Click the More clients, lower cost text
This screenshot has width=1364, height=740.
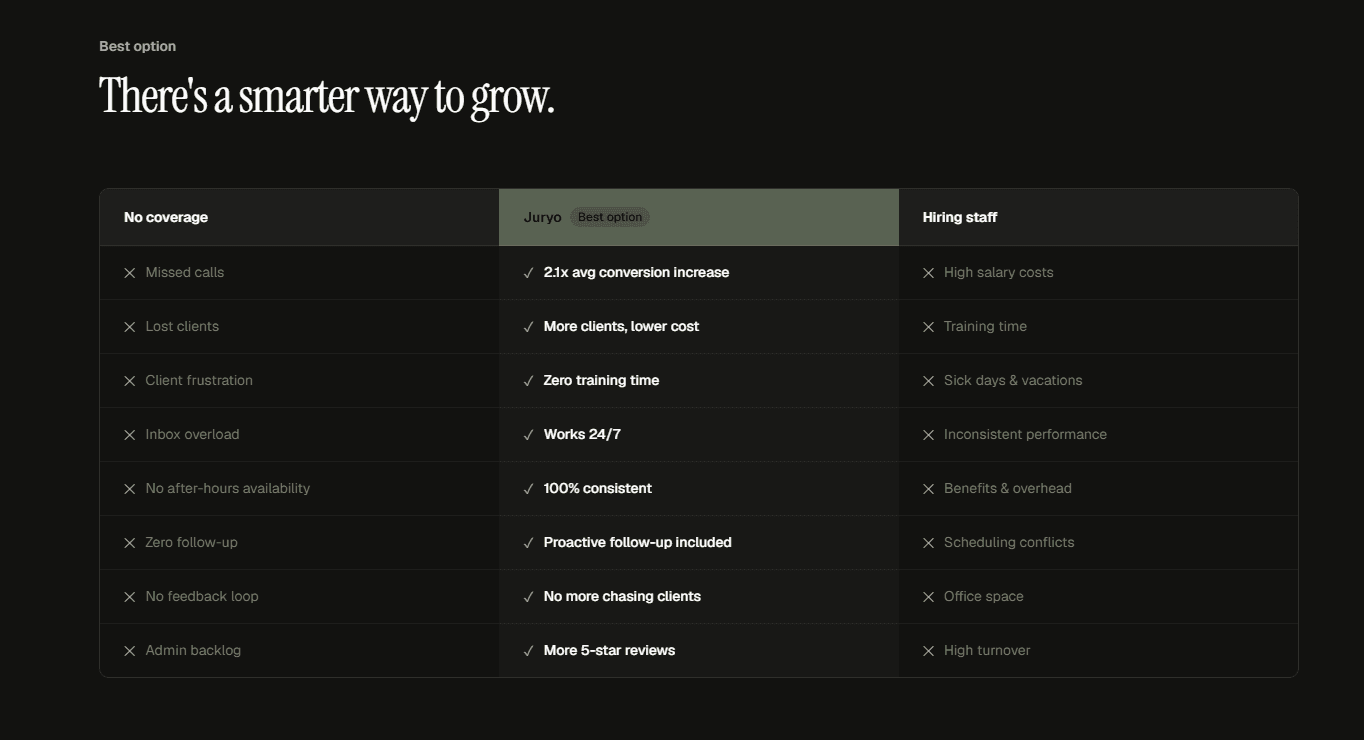(x=622, y=326)
